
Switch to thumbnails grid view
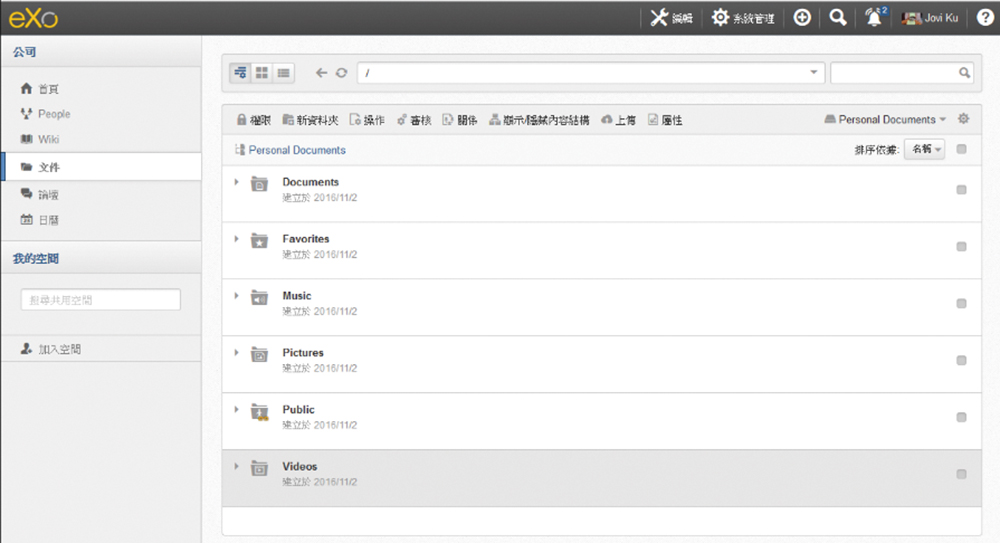262,73
